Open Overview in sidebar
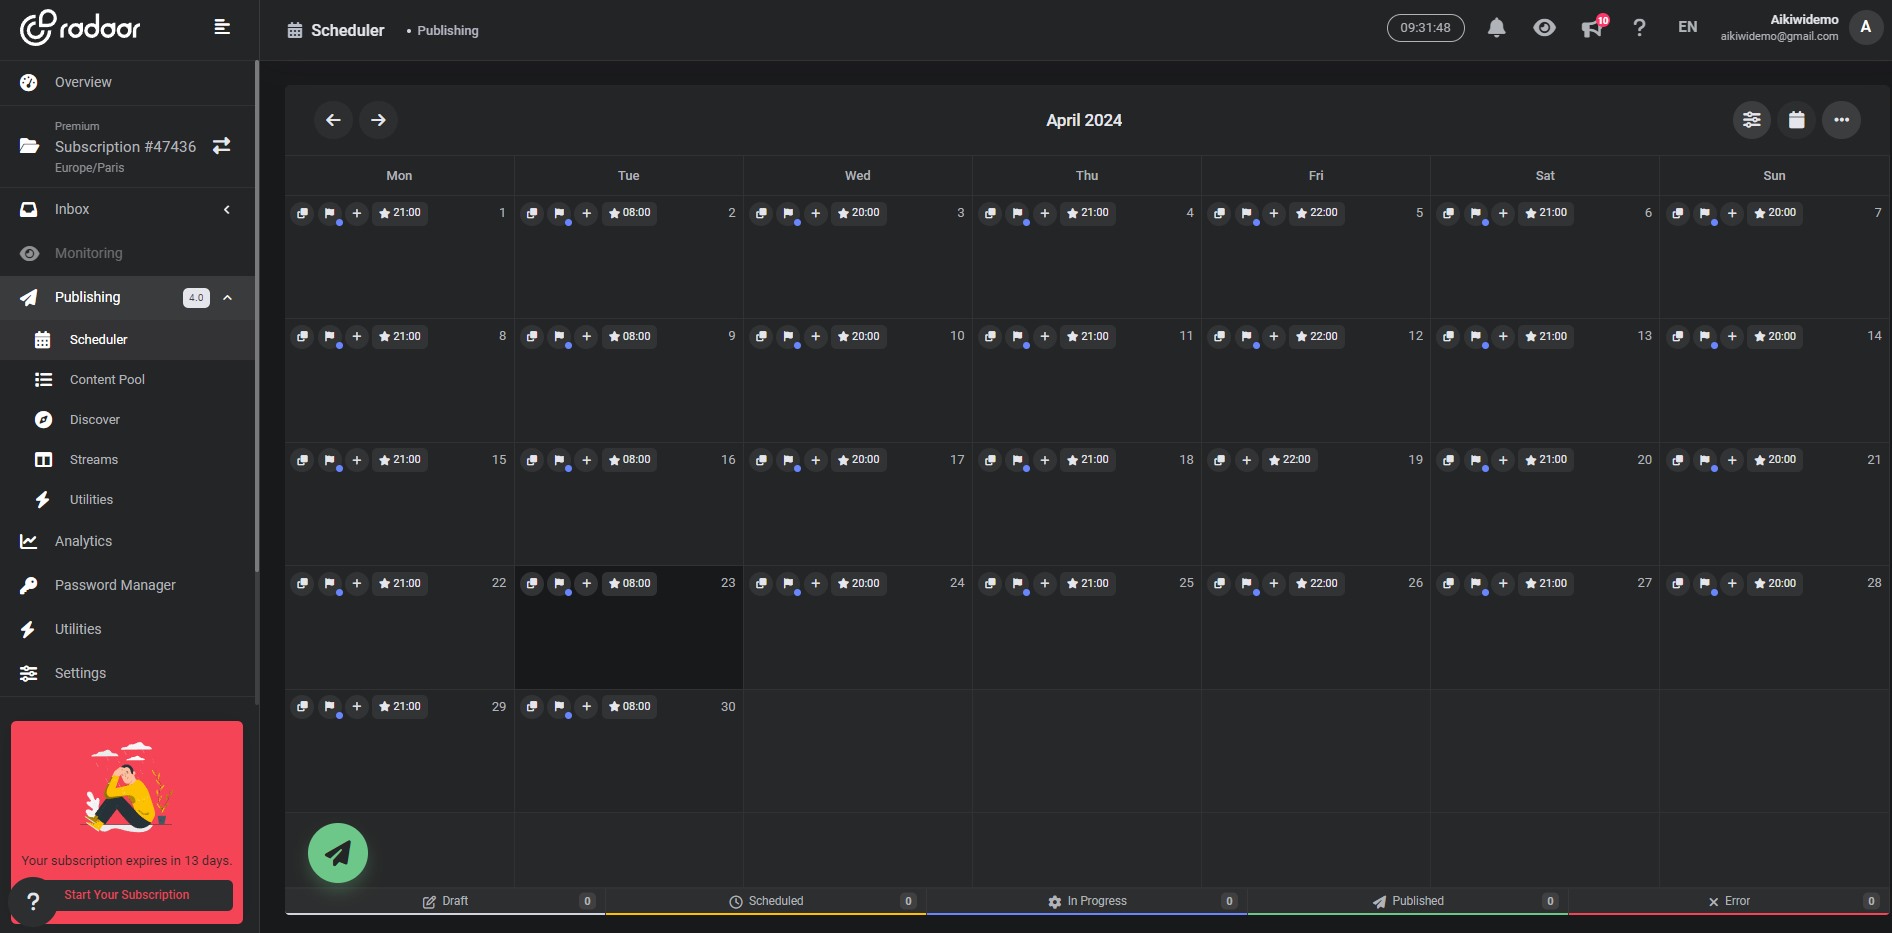The width and height of the screenshot is (1892, 933). tap(128, 82)
